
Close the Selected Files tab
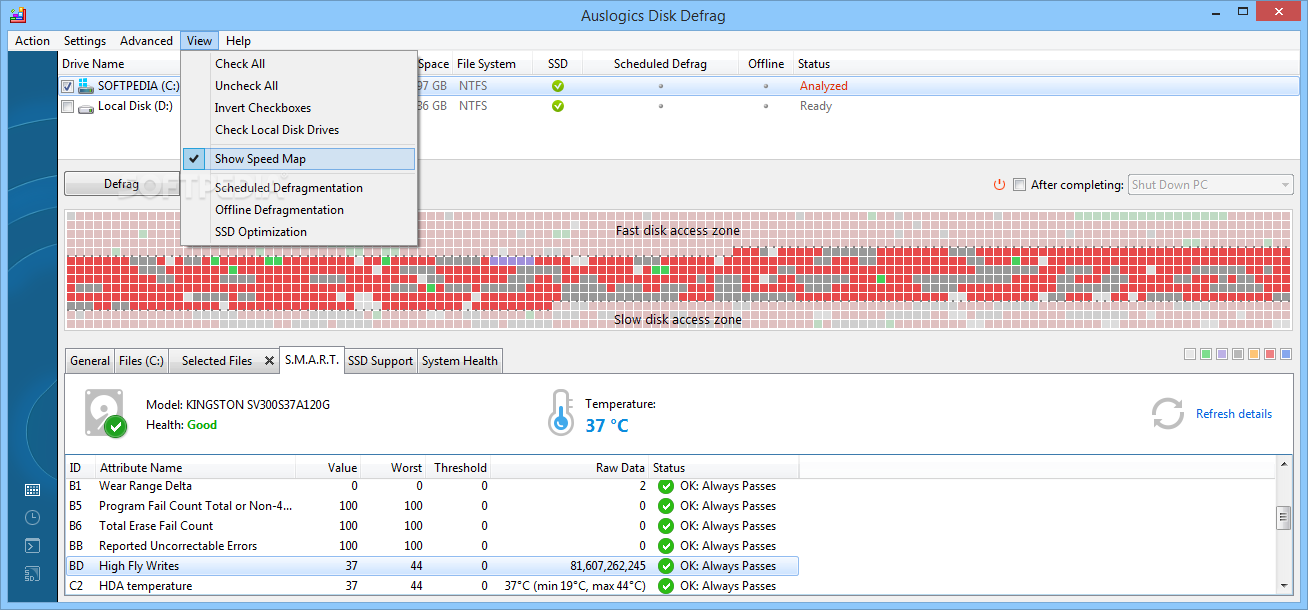coord(269,361)
